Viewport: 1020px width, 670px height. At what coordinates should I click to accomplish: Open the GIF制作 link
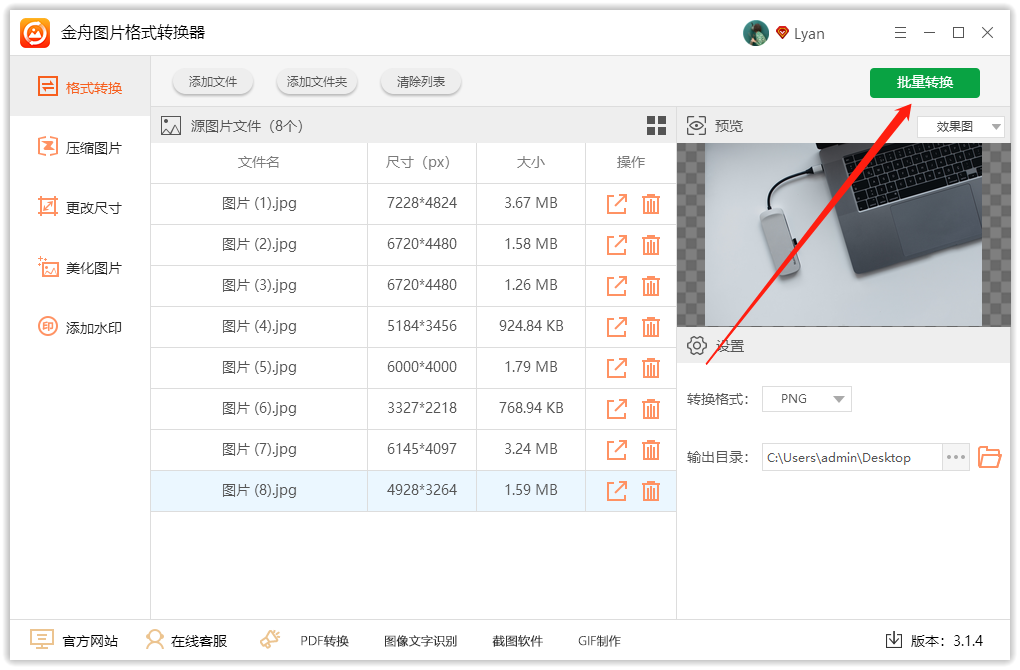pyautogui.click(x=599, y=641)
